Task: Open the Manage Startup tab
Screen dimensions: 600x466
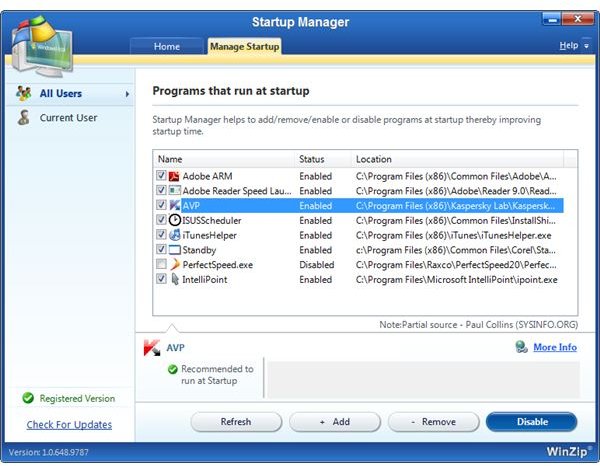Action: coord(245,46)
